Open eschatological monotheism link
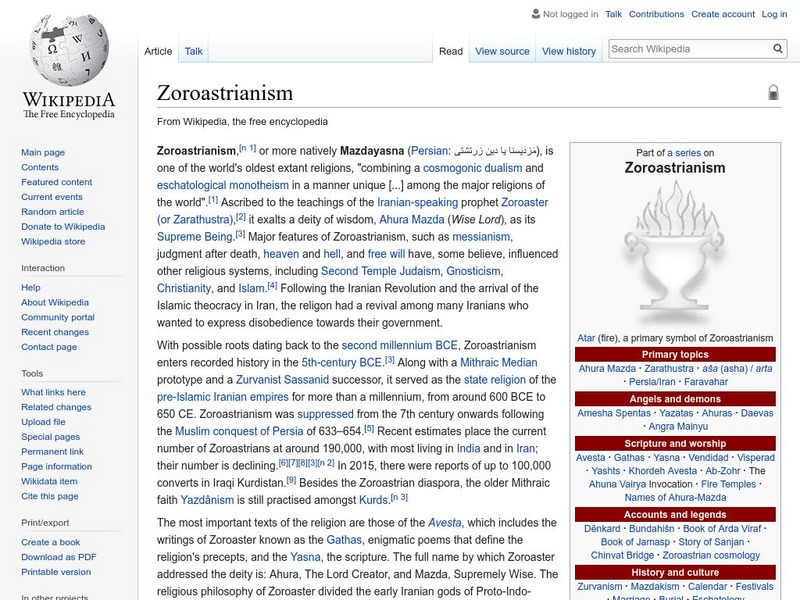 [222, 185]
